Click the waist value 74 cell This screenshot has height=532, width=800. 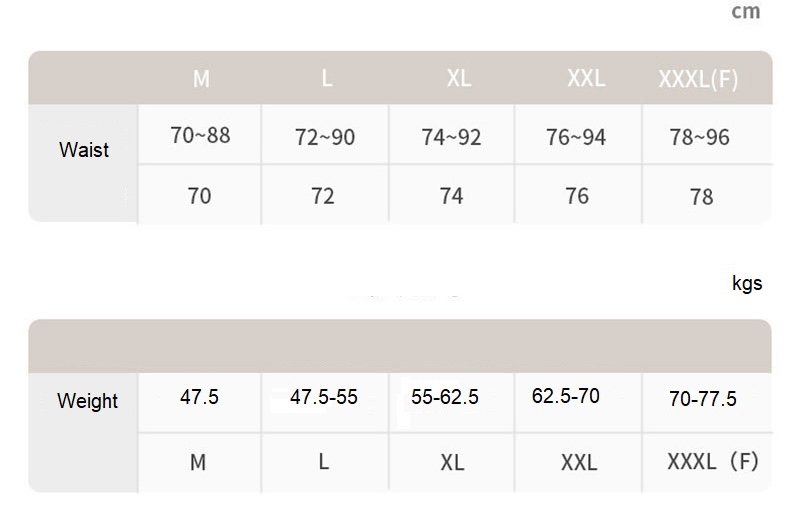tap(452, 196)
